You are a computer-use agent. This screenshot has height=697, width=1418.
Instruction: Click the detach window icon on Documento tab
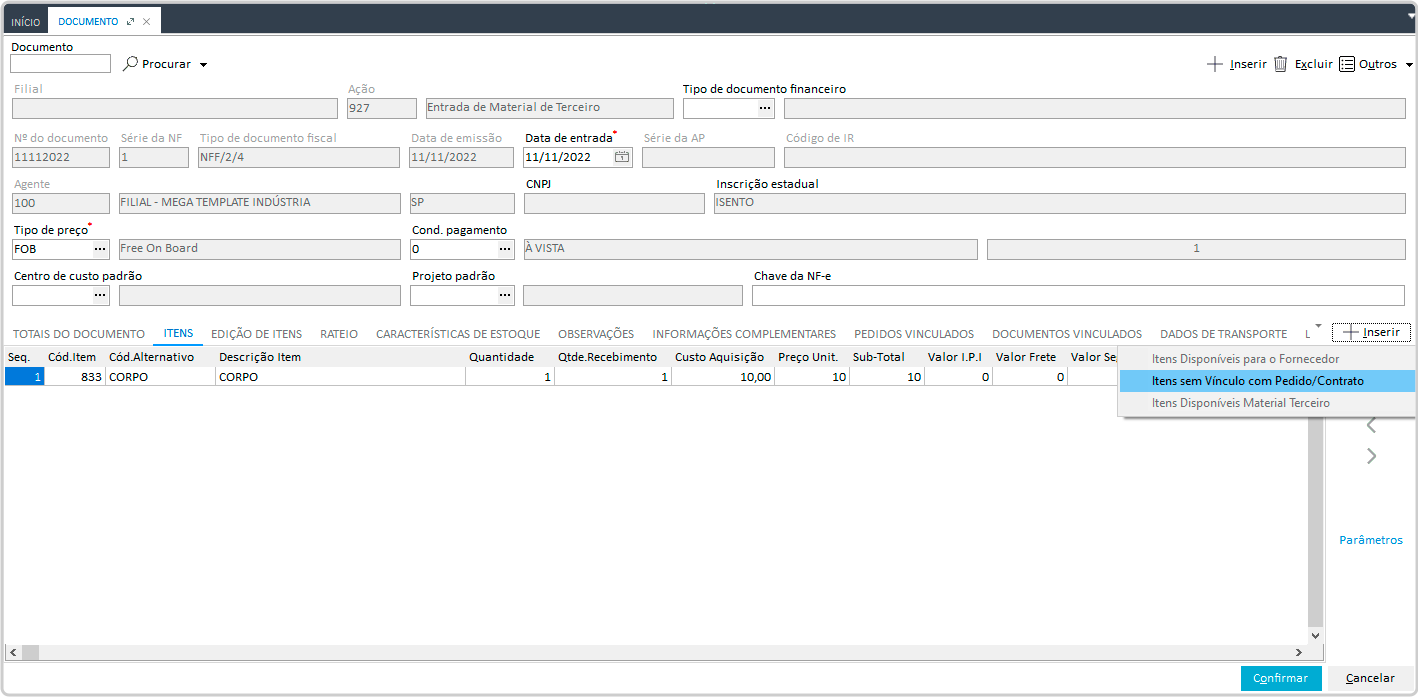point(130,21)
